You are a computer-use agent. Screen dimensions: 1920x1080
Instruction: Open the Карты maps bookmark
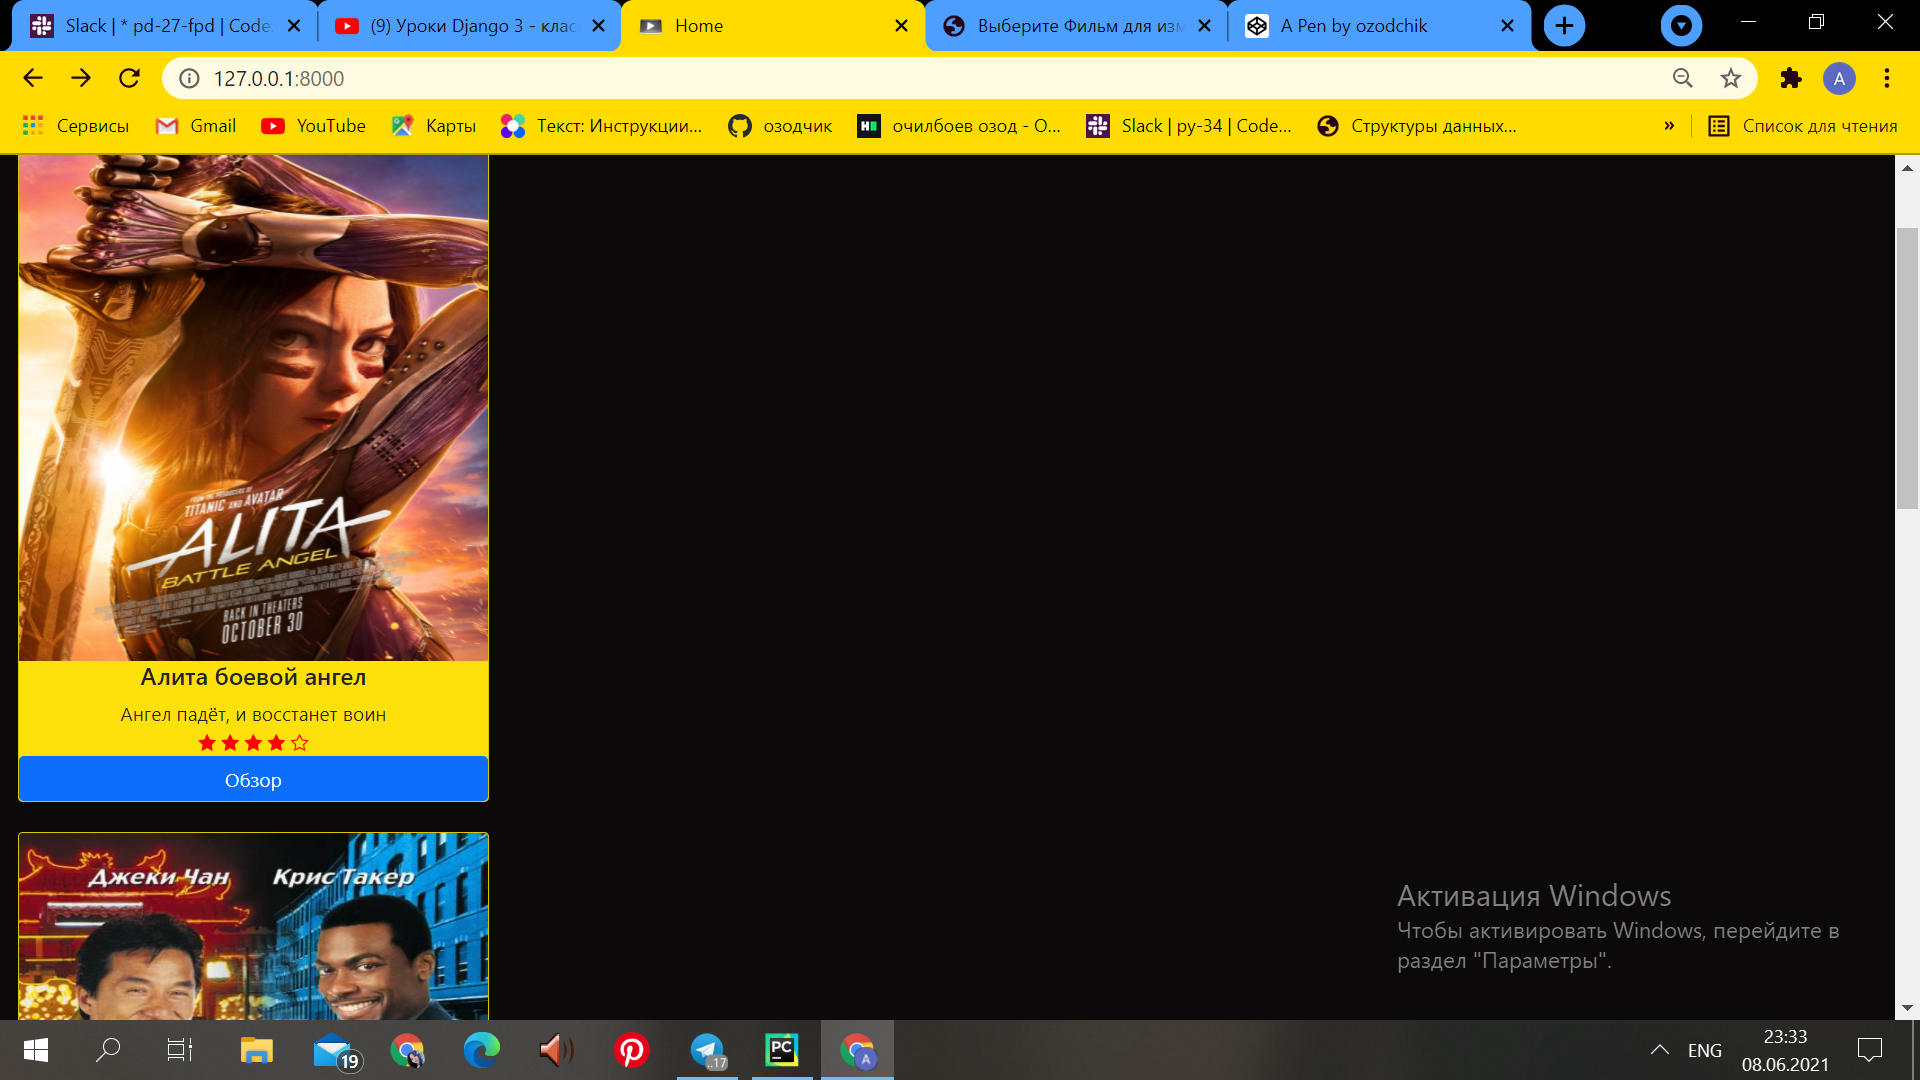433,126
